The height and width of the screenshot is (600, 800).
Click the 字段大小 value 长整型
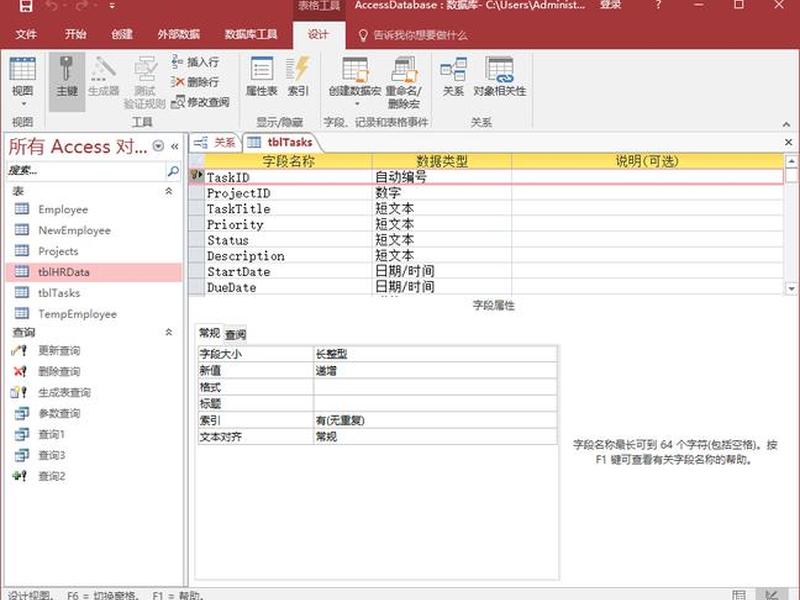click(435, 354)
